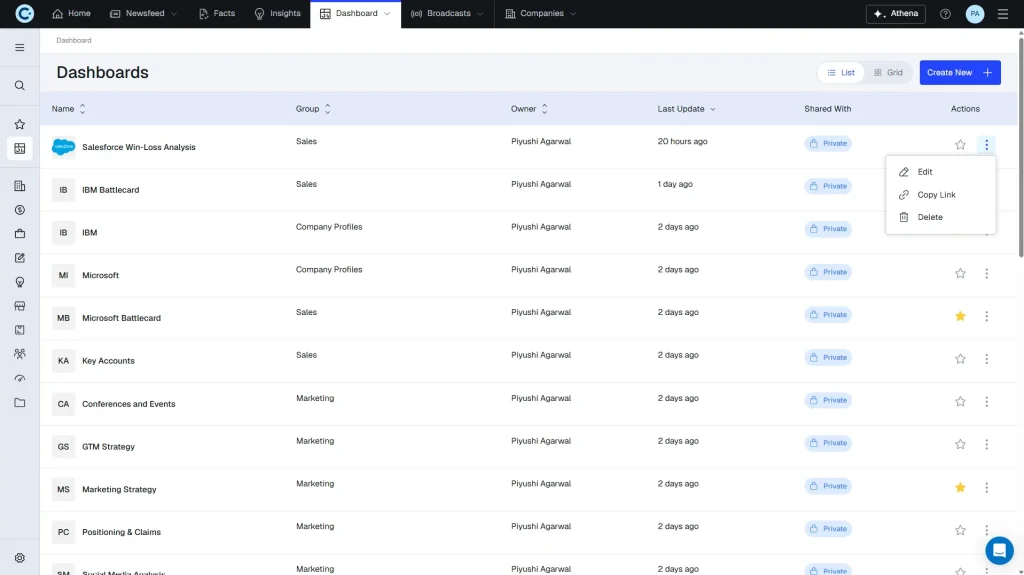The height and width of the screenshot is (575, 1024).
Task: Click the Dashboard breadcrumb
Action: [x=74, y=41]
